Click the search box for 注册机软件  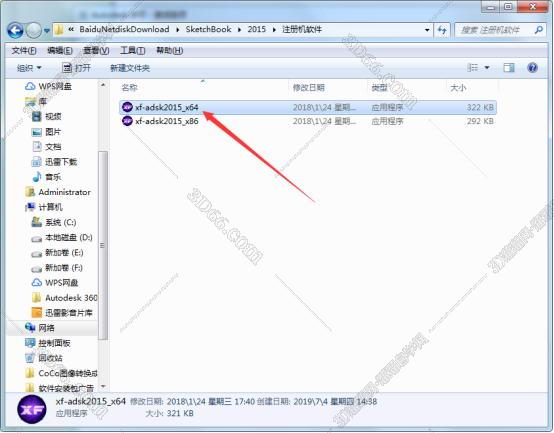500,30
